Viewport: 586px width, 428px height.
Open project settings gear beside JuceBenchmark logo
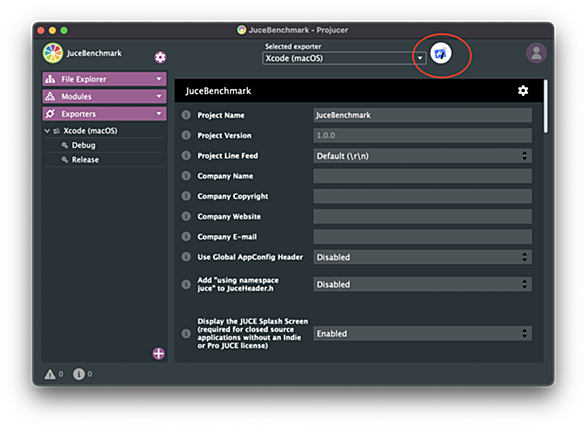point(160,57)
